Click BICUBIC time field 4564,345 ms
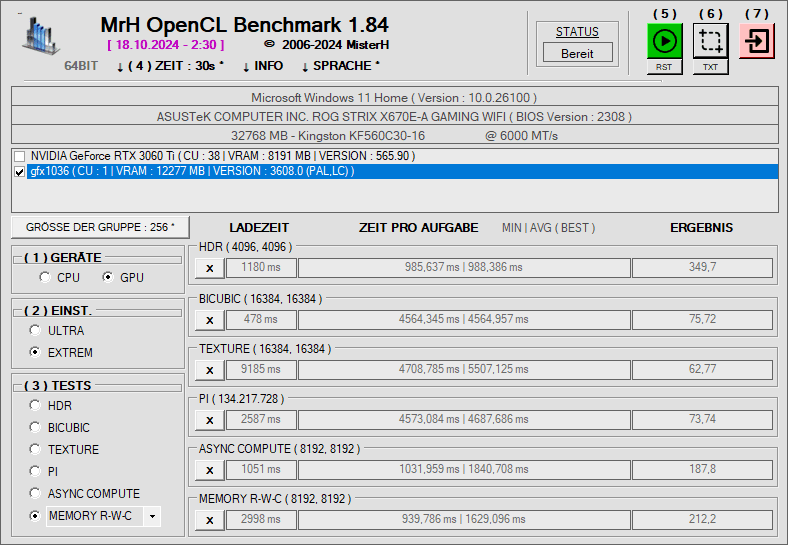The image size is (788, 545). 464,319
